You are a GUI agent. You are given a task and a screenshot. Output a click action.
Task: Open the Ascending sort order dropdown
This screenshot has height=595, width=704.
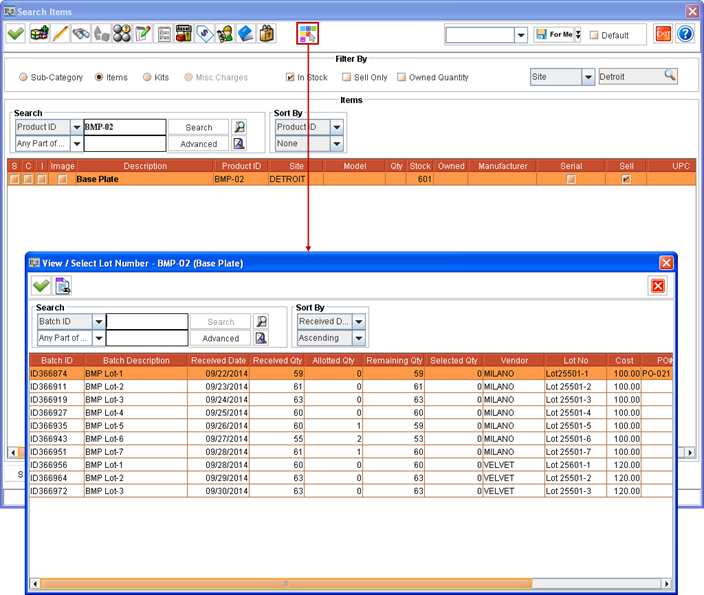(x=358, y=338)
